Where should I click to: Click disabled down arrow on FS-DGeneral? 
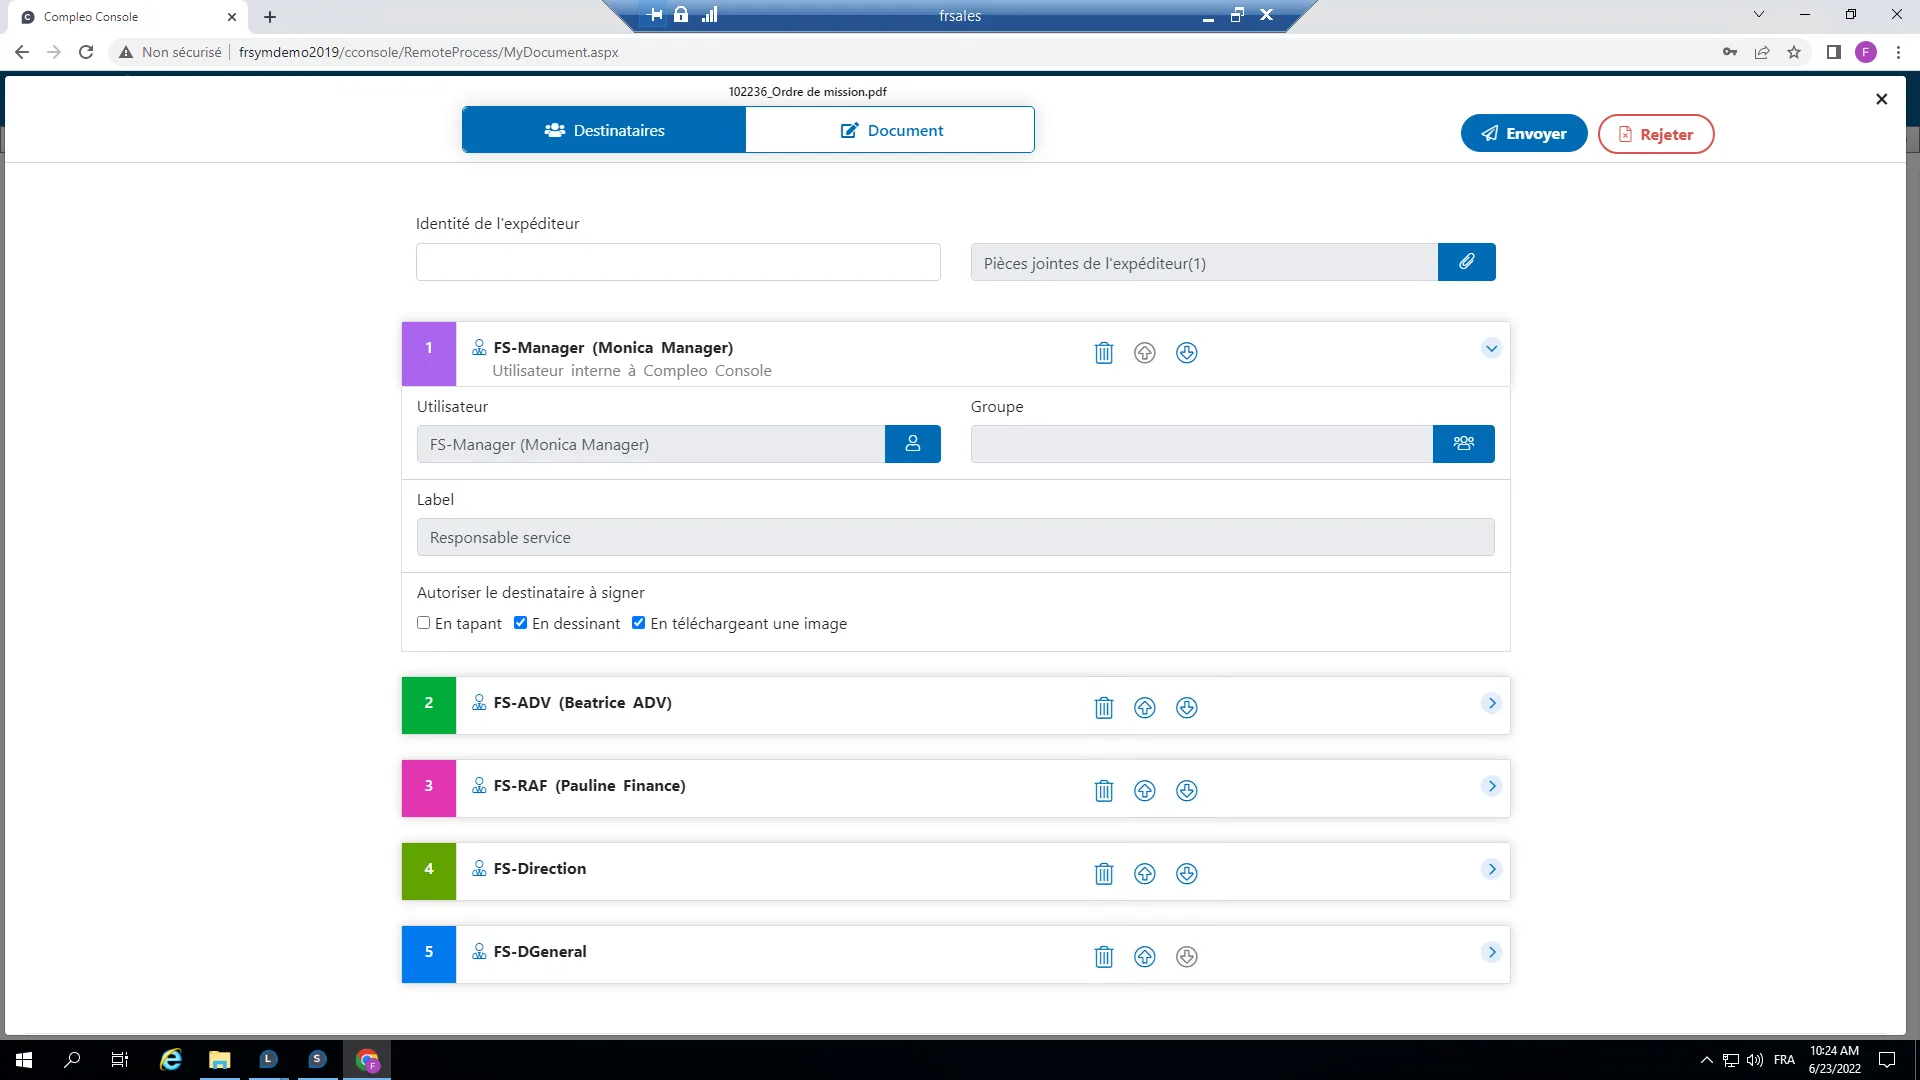click(1187, 957)
